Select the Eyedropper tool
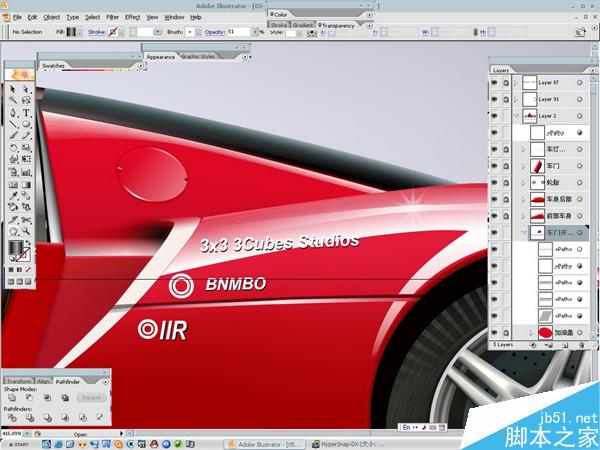 (13, 198)
